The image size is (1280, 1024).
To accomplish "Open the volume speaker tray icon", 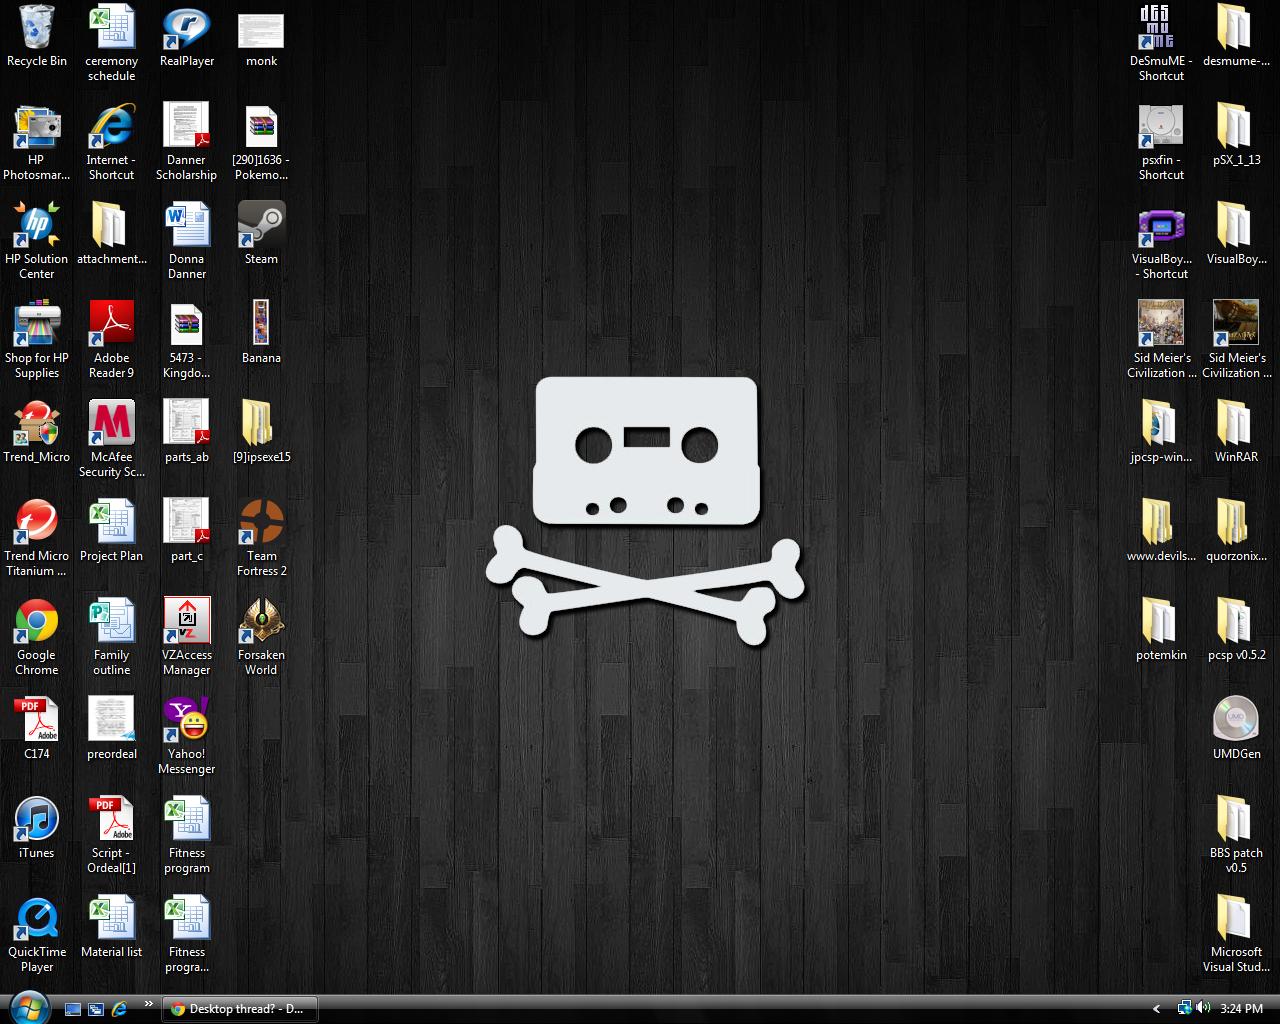I will [1202, 1008].
